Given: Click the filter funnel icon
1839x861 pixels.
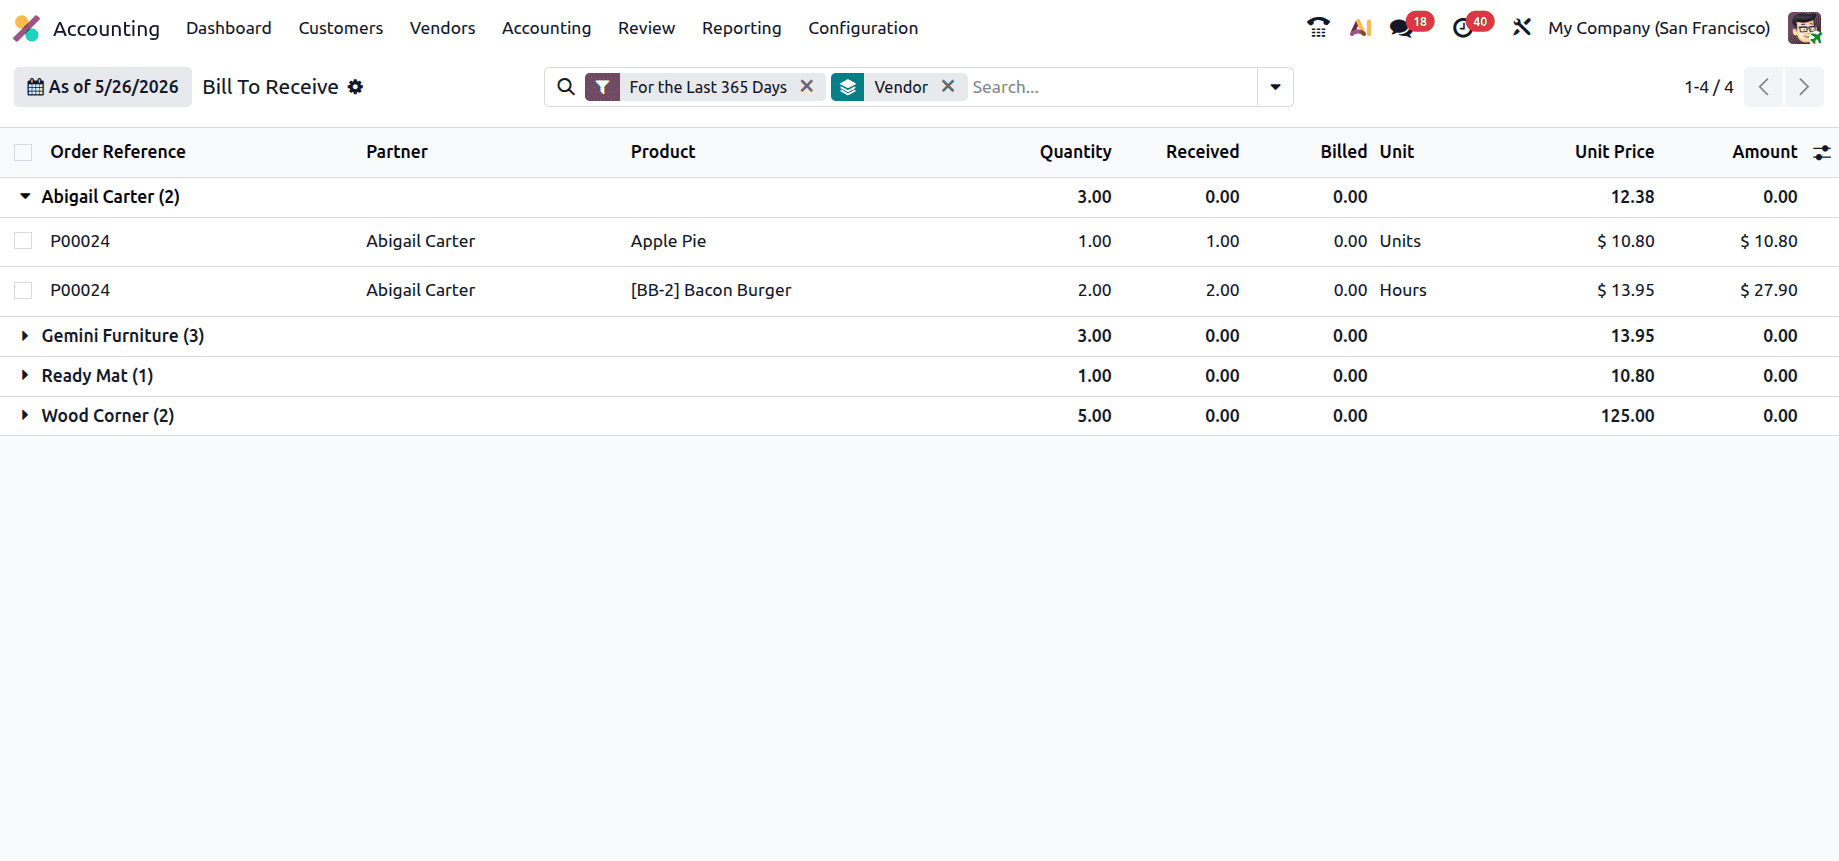Looking at the screenshot, I should [602, 87].
